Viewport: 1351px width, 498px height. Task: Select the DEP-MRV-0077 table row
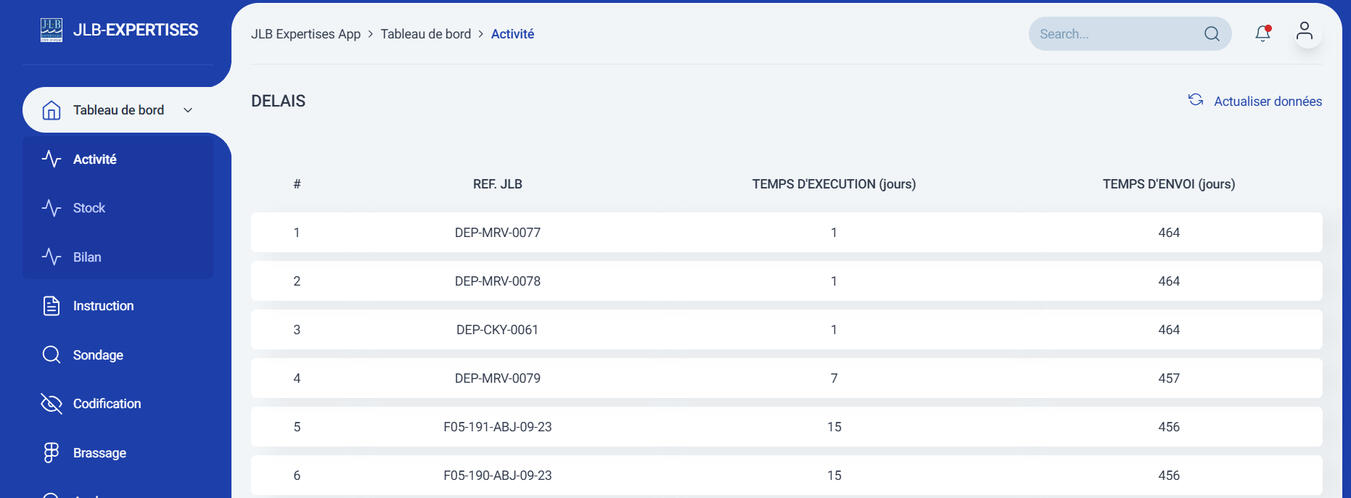[786, 232]
